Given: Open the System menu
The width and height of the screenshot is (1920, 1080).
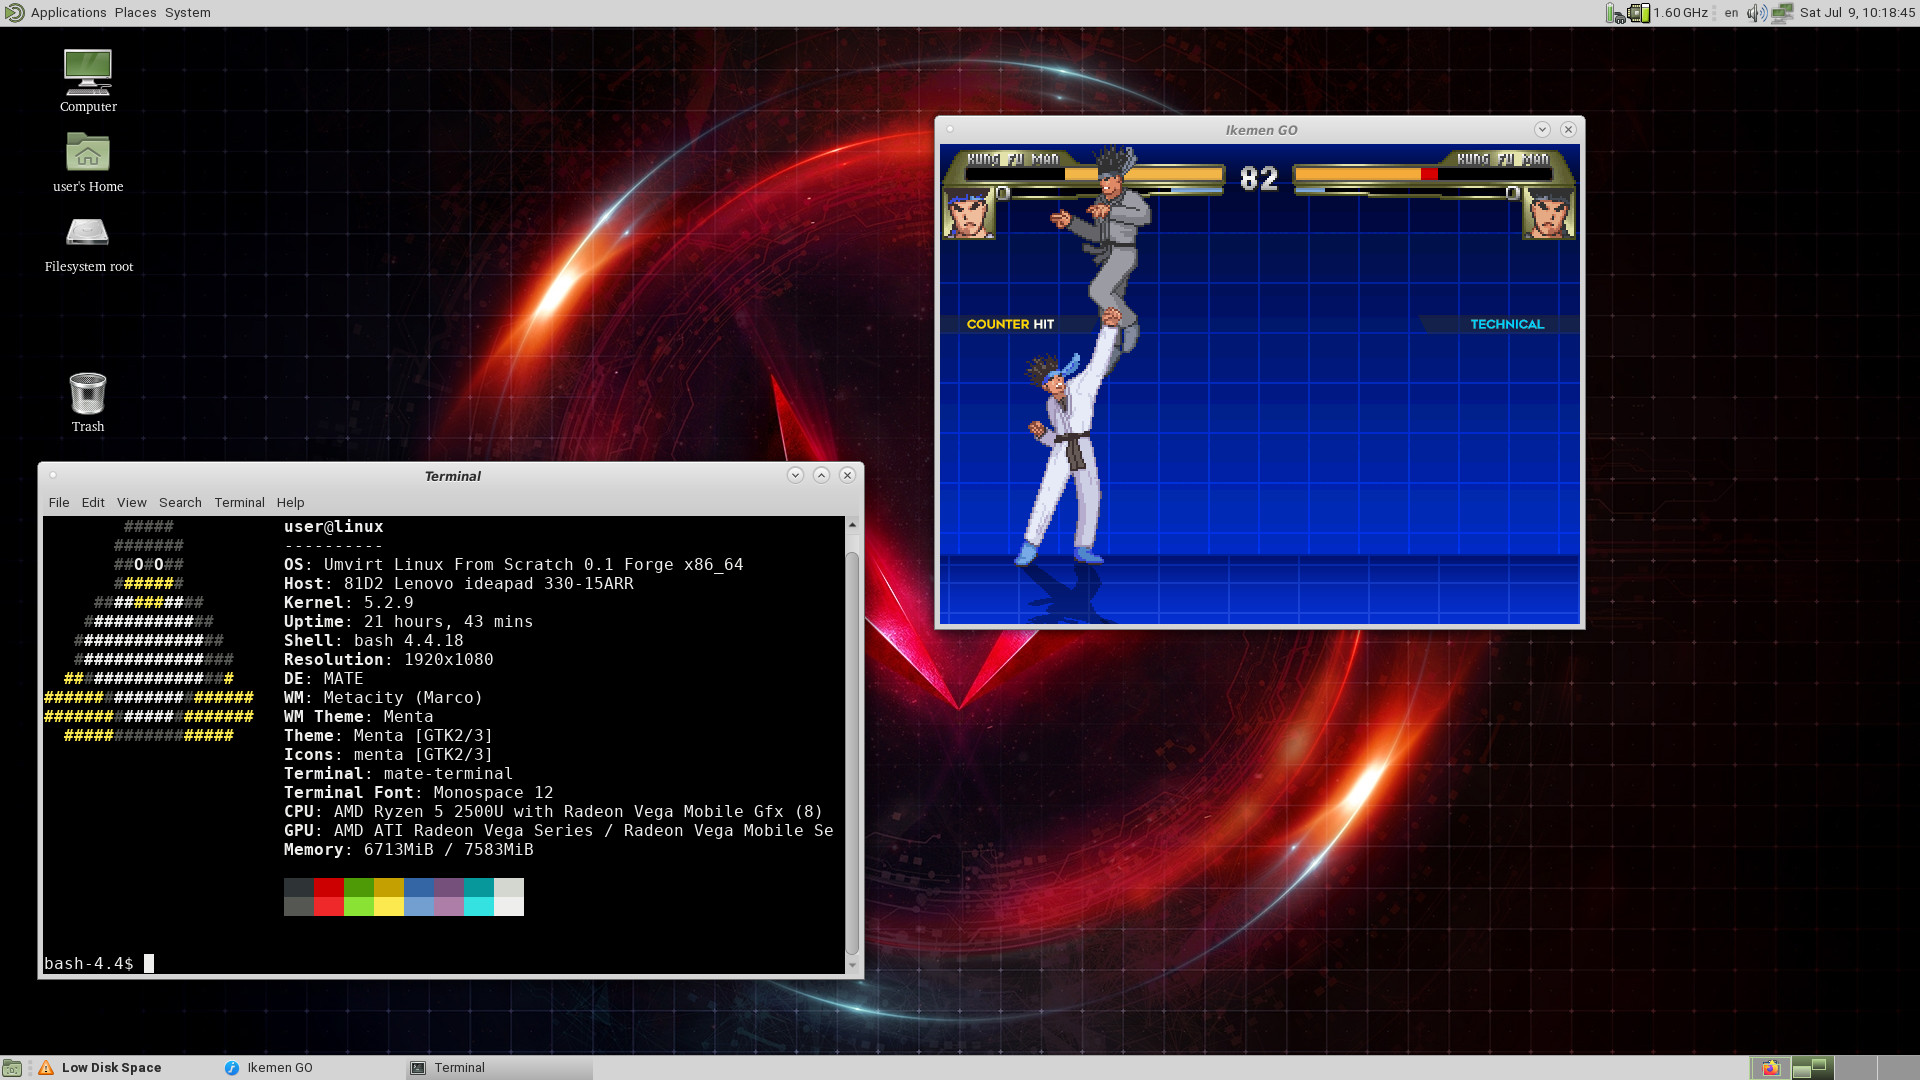Looking at the screenshot, I should [187, 13].
